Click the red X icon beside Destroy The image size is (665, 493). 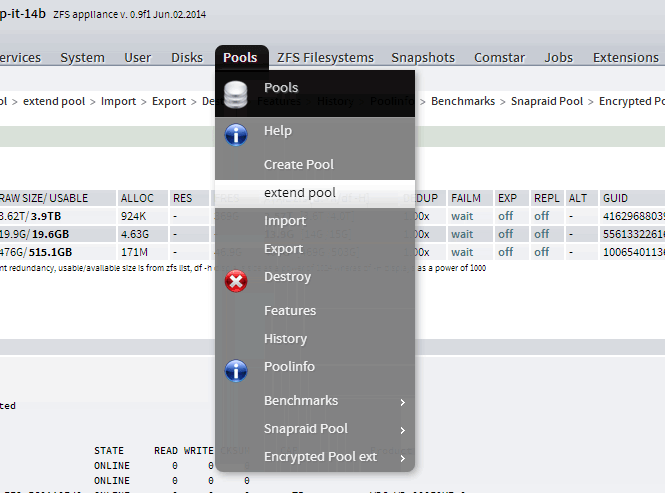[x=236, y=281]
